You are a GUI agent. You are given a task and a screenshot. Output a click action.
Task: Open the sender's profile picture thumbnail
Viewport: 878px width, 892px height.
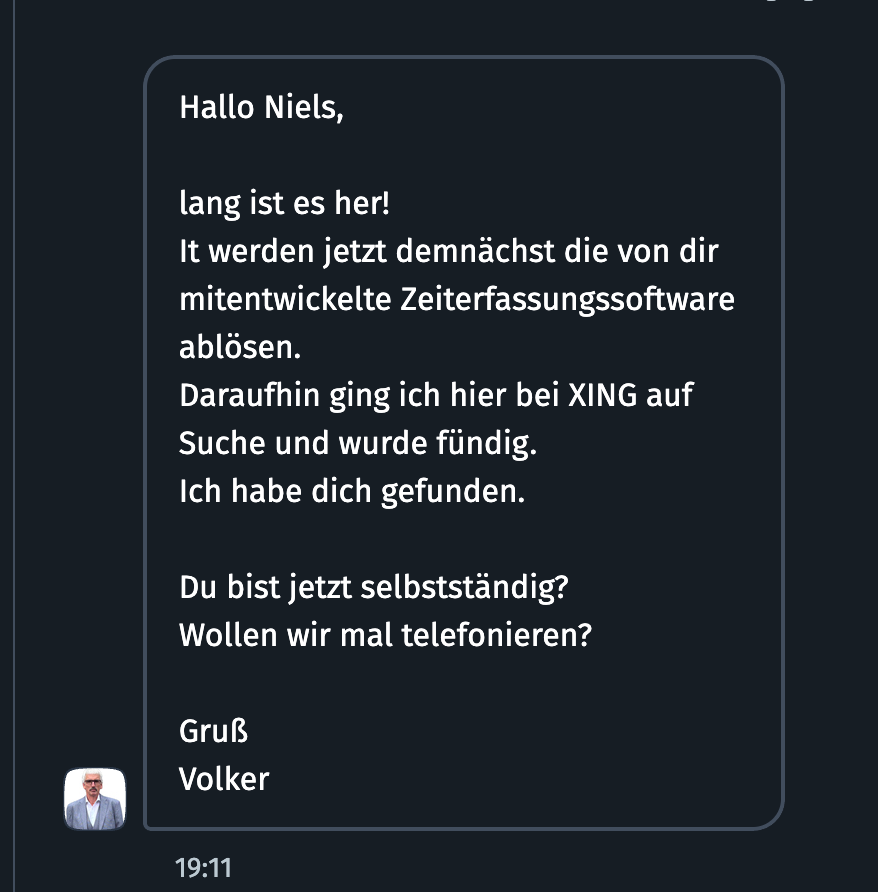pyautogui.click(x=95, y=799)
